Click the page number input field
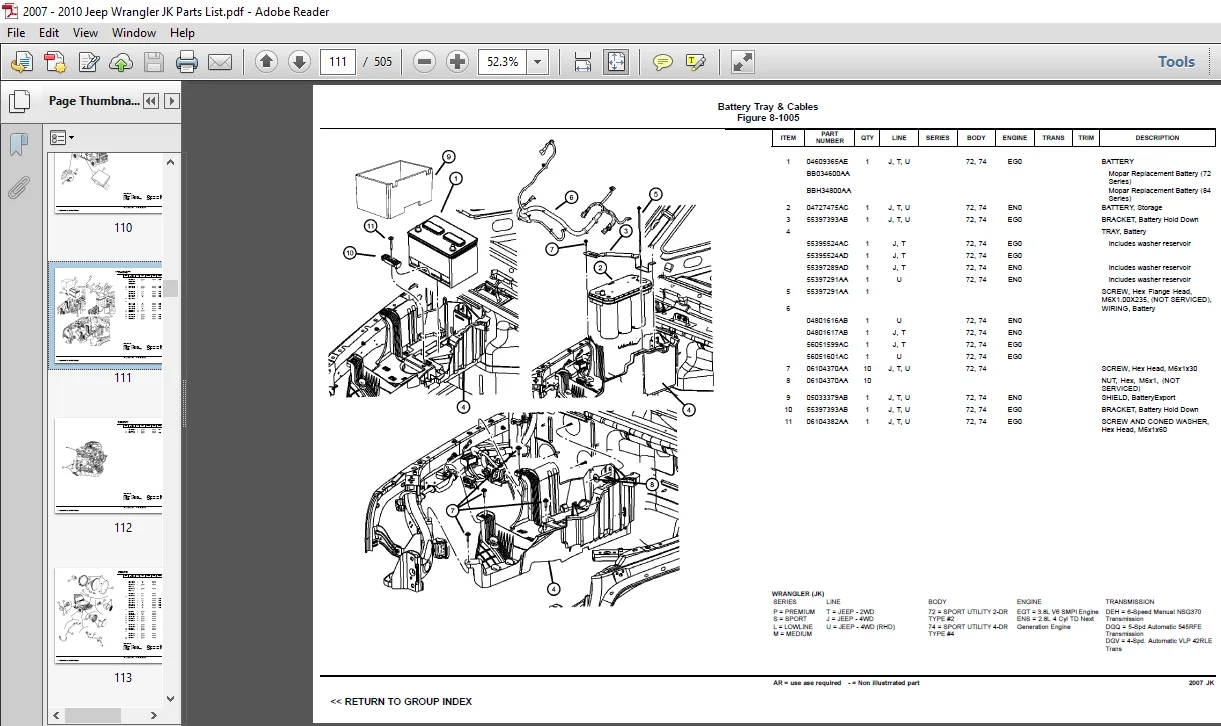Image resolution: width=1221 pixels, height=726 pixels. tap(338, 62)
